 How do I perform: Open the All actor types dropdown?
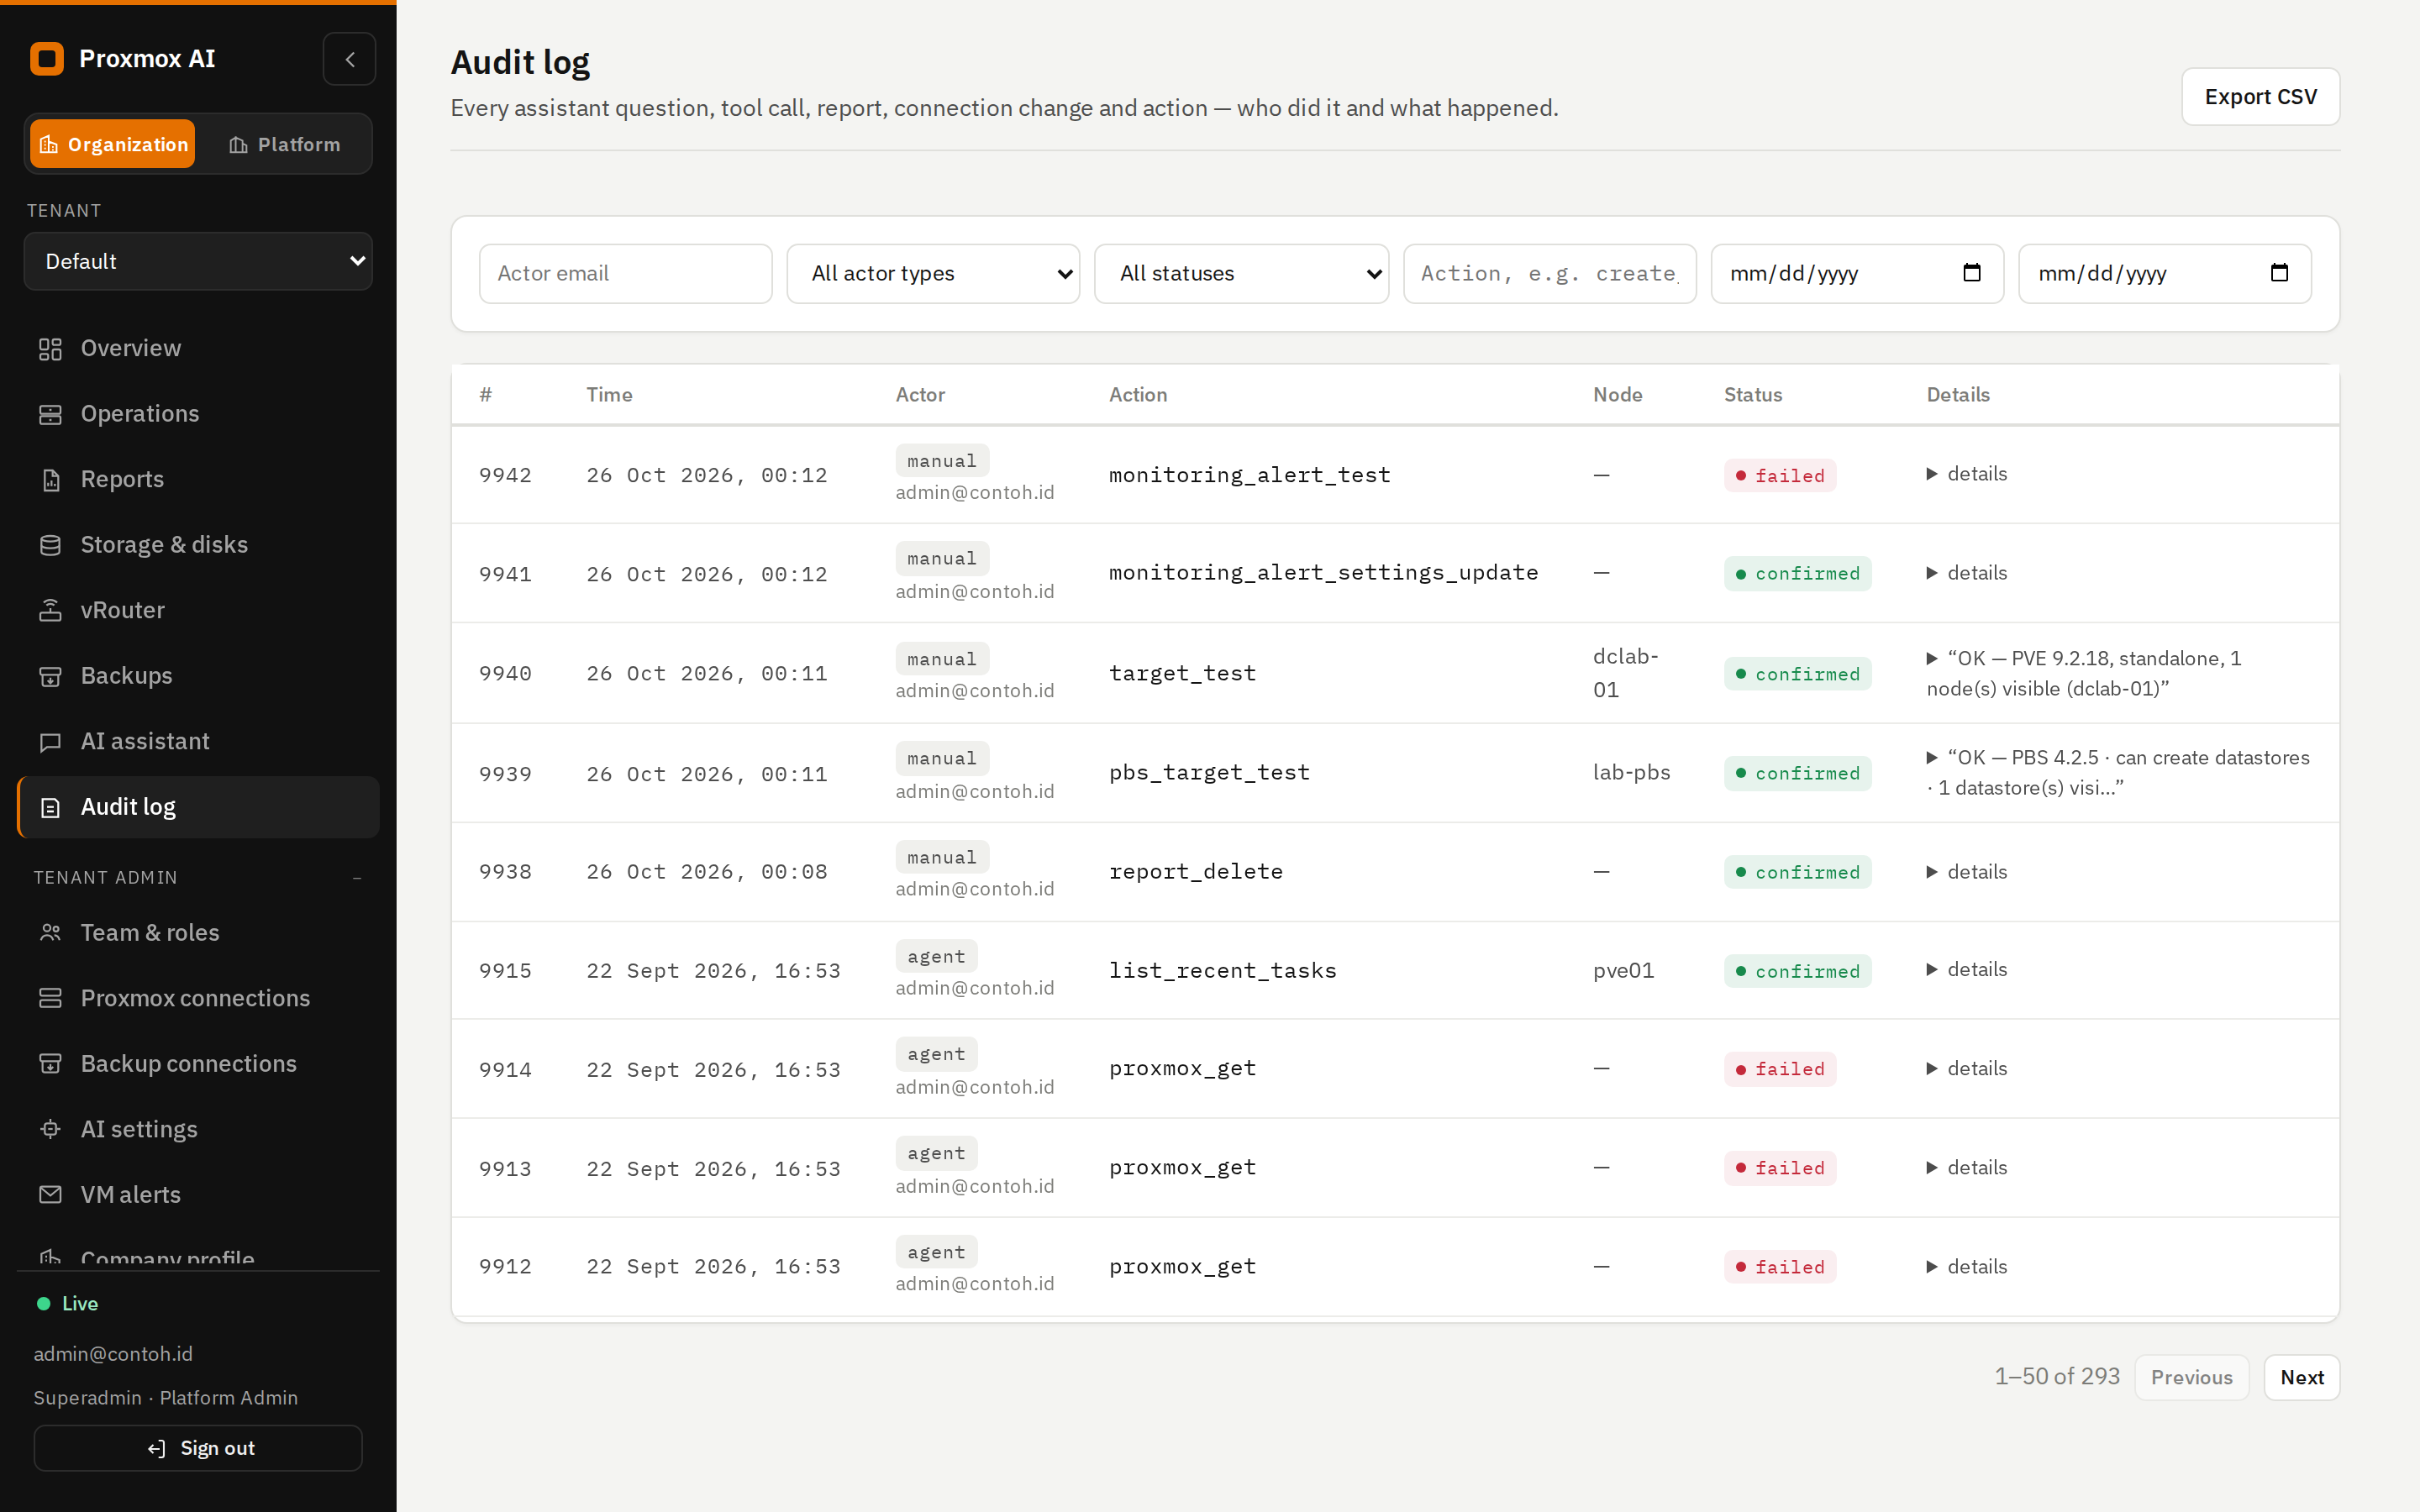click(933, 273)
